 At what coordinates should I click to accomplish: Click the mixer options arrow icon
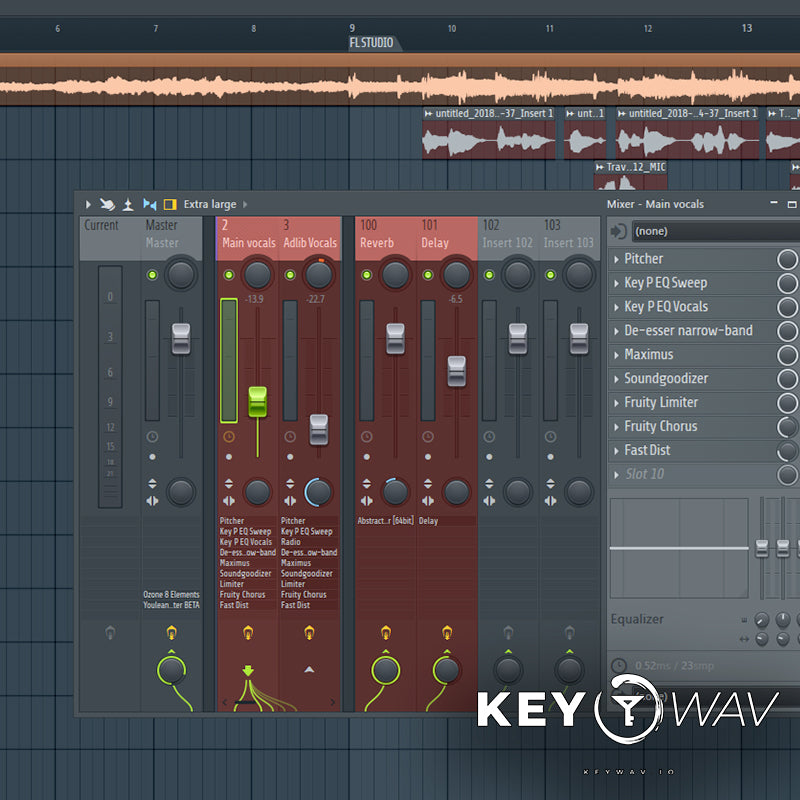pos(88,204)
